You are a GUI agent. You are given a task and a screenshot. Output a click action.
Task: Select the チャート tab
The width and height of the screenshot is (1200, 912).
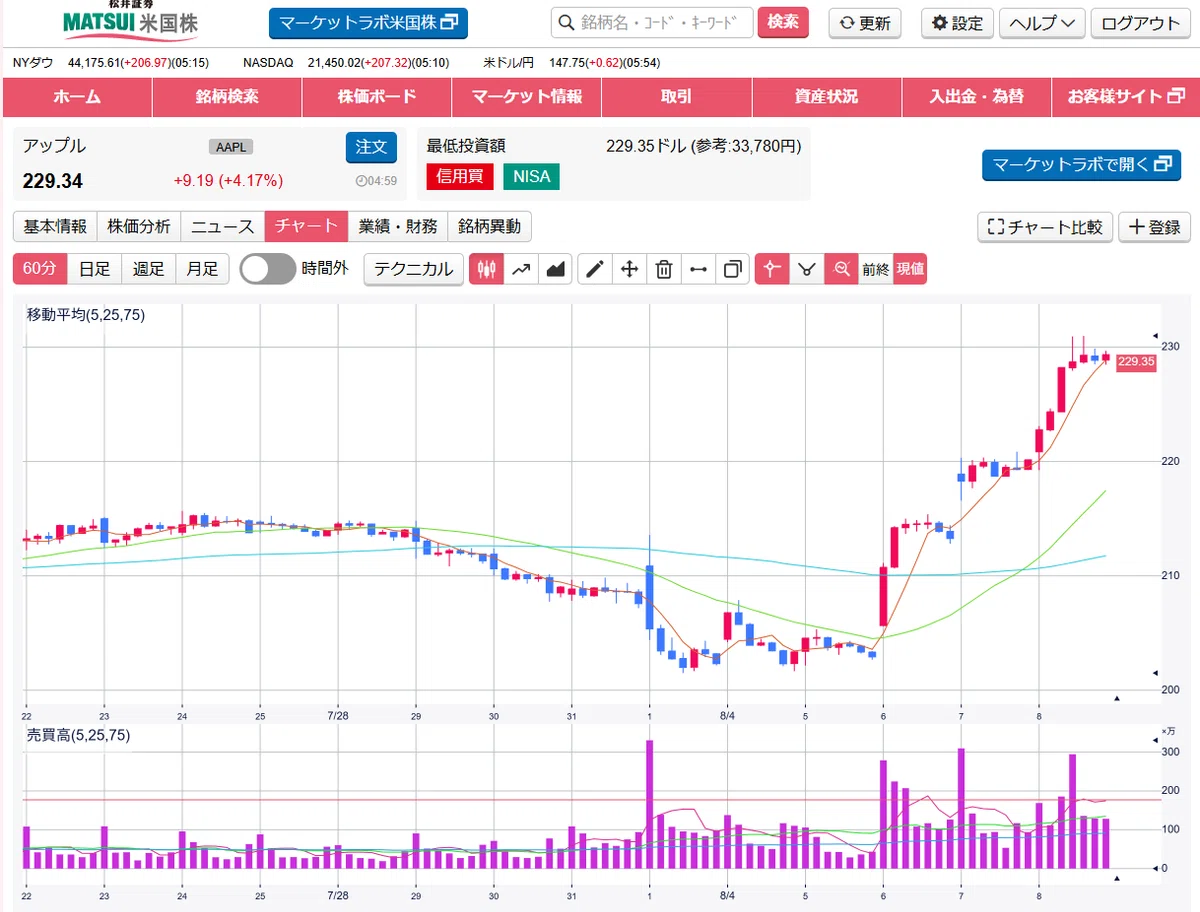coord(307,227)
